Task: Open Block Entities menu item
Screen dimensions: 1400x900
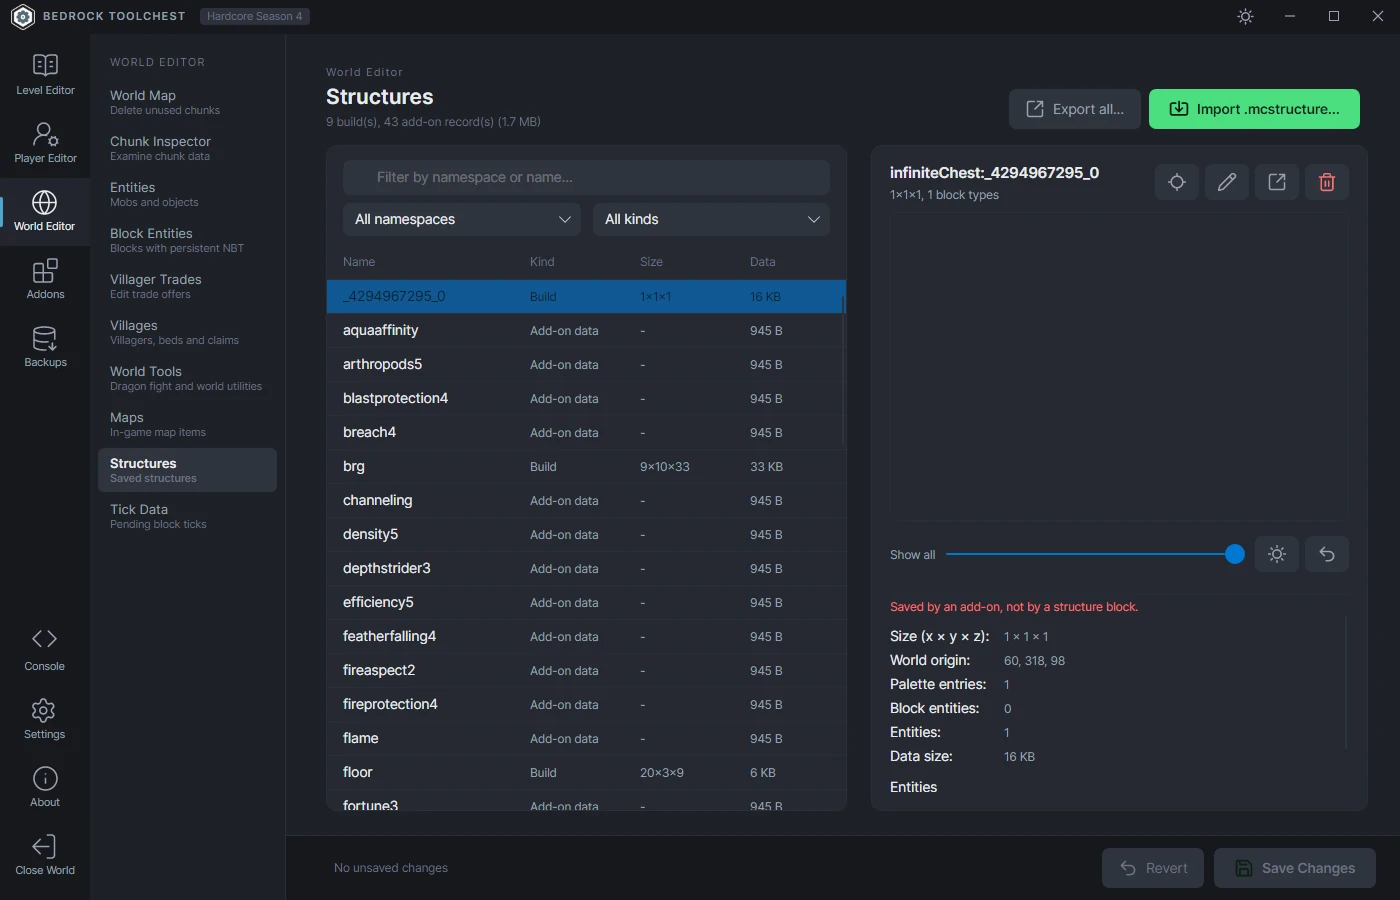Action: pyautogui.click(x=187, y=240)
